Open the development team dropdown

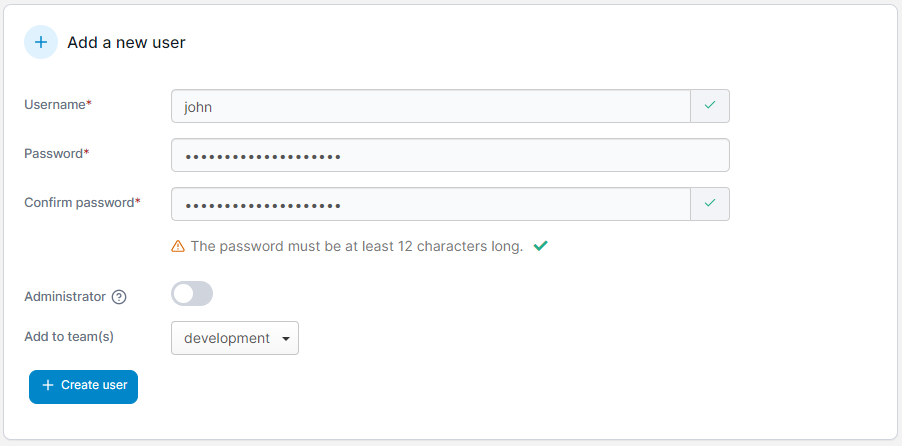pos(234,338)
